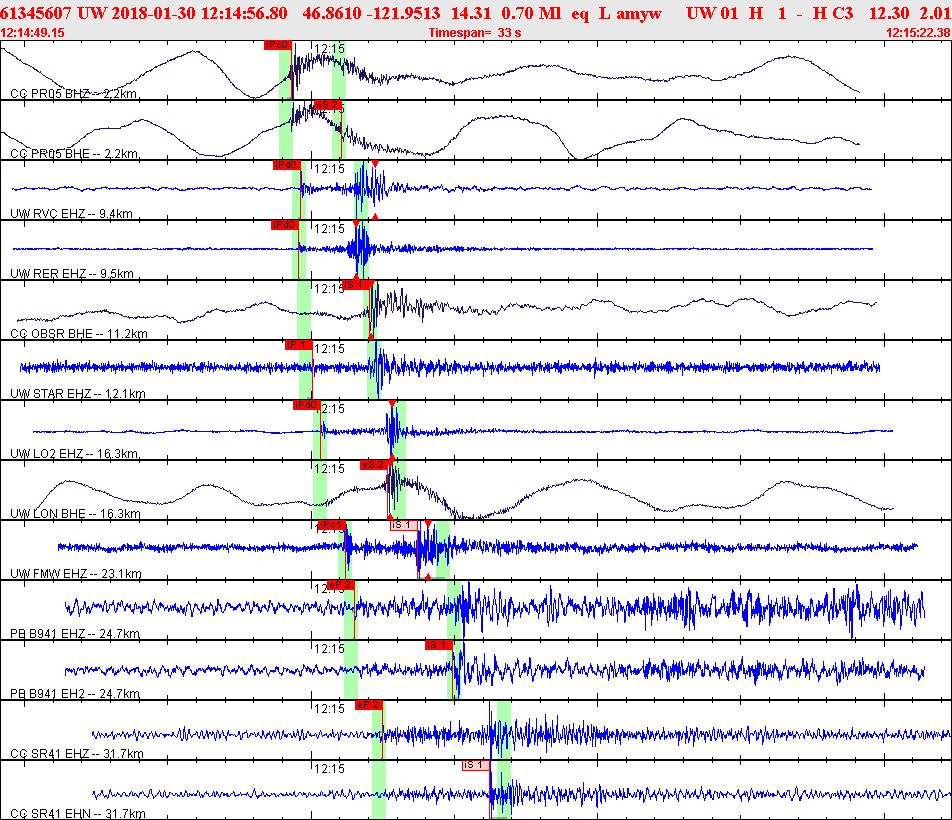Select the iPc0 pick flag on PR05 BHZ

tap(277, 45)
